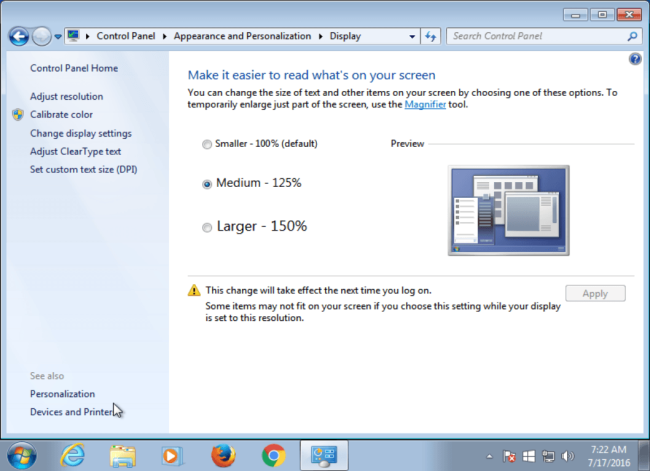This screenshot has height=471, width=650.
Task: Click the yellow warning icon
Action: point(194,291)
